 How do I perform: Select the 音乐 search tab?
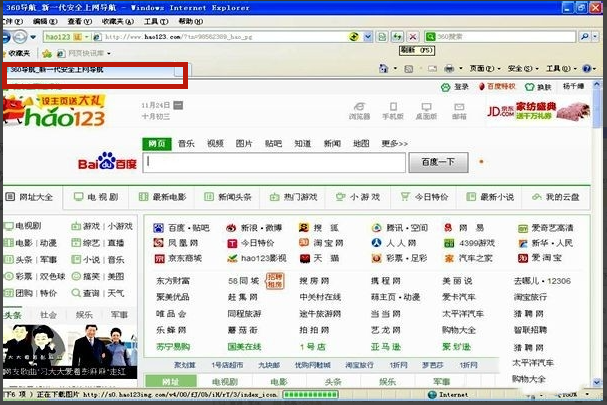point(186,144)
